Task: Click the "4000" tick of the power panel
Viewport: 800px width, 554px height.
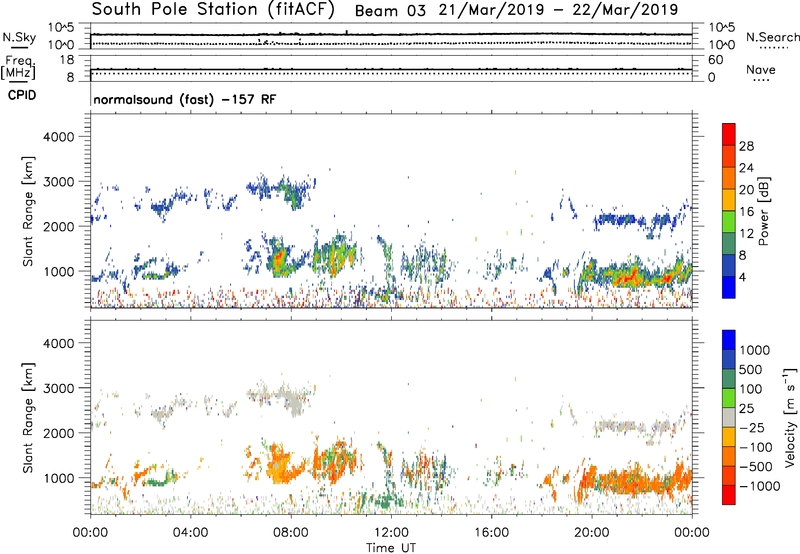Action: 58,137
